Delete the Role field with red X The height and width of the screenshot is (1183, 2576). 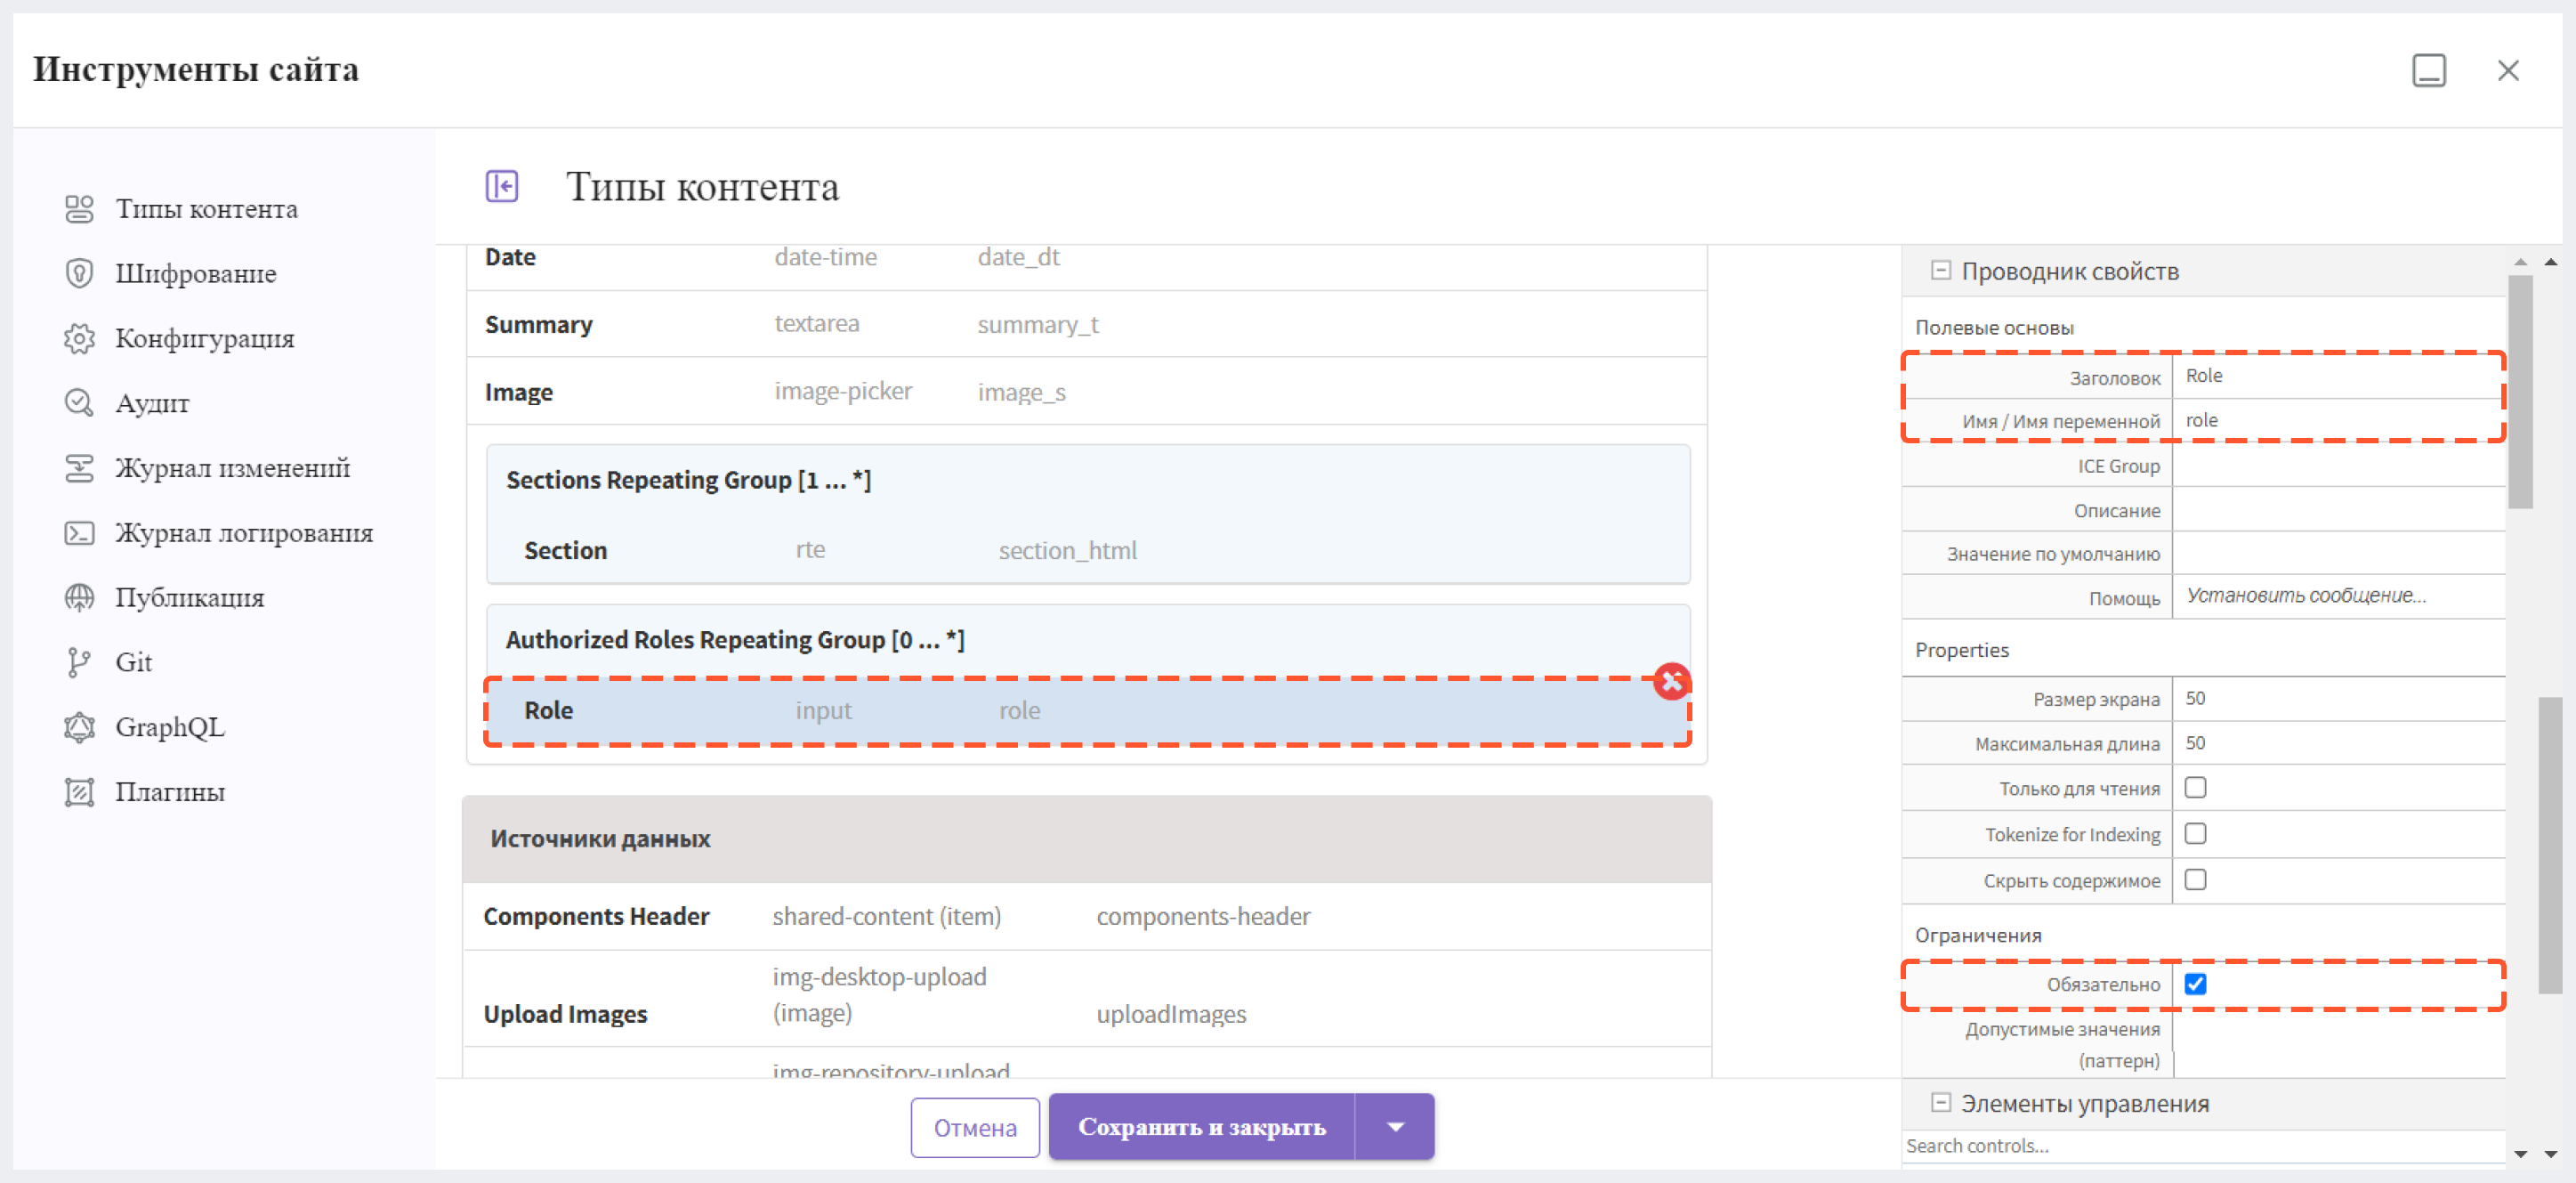1671,682
